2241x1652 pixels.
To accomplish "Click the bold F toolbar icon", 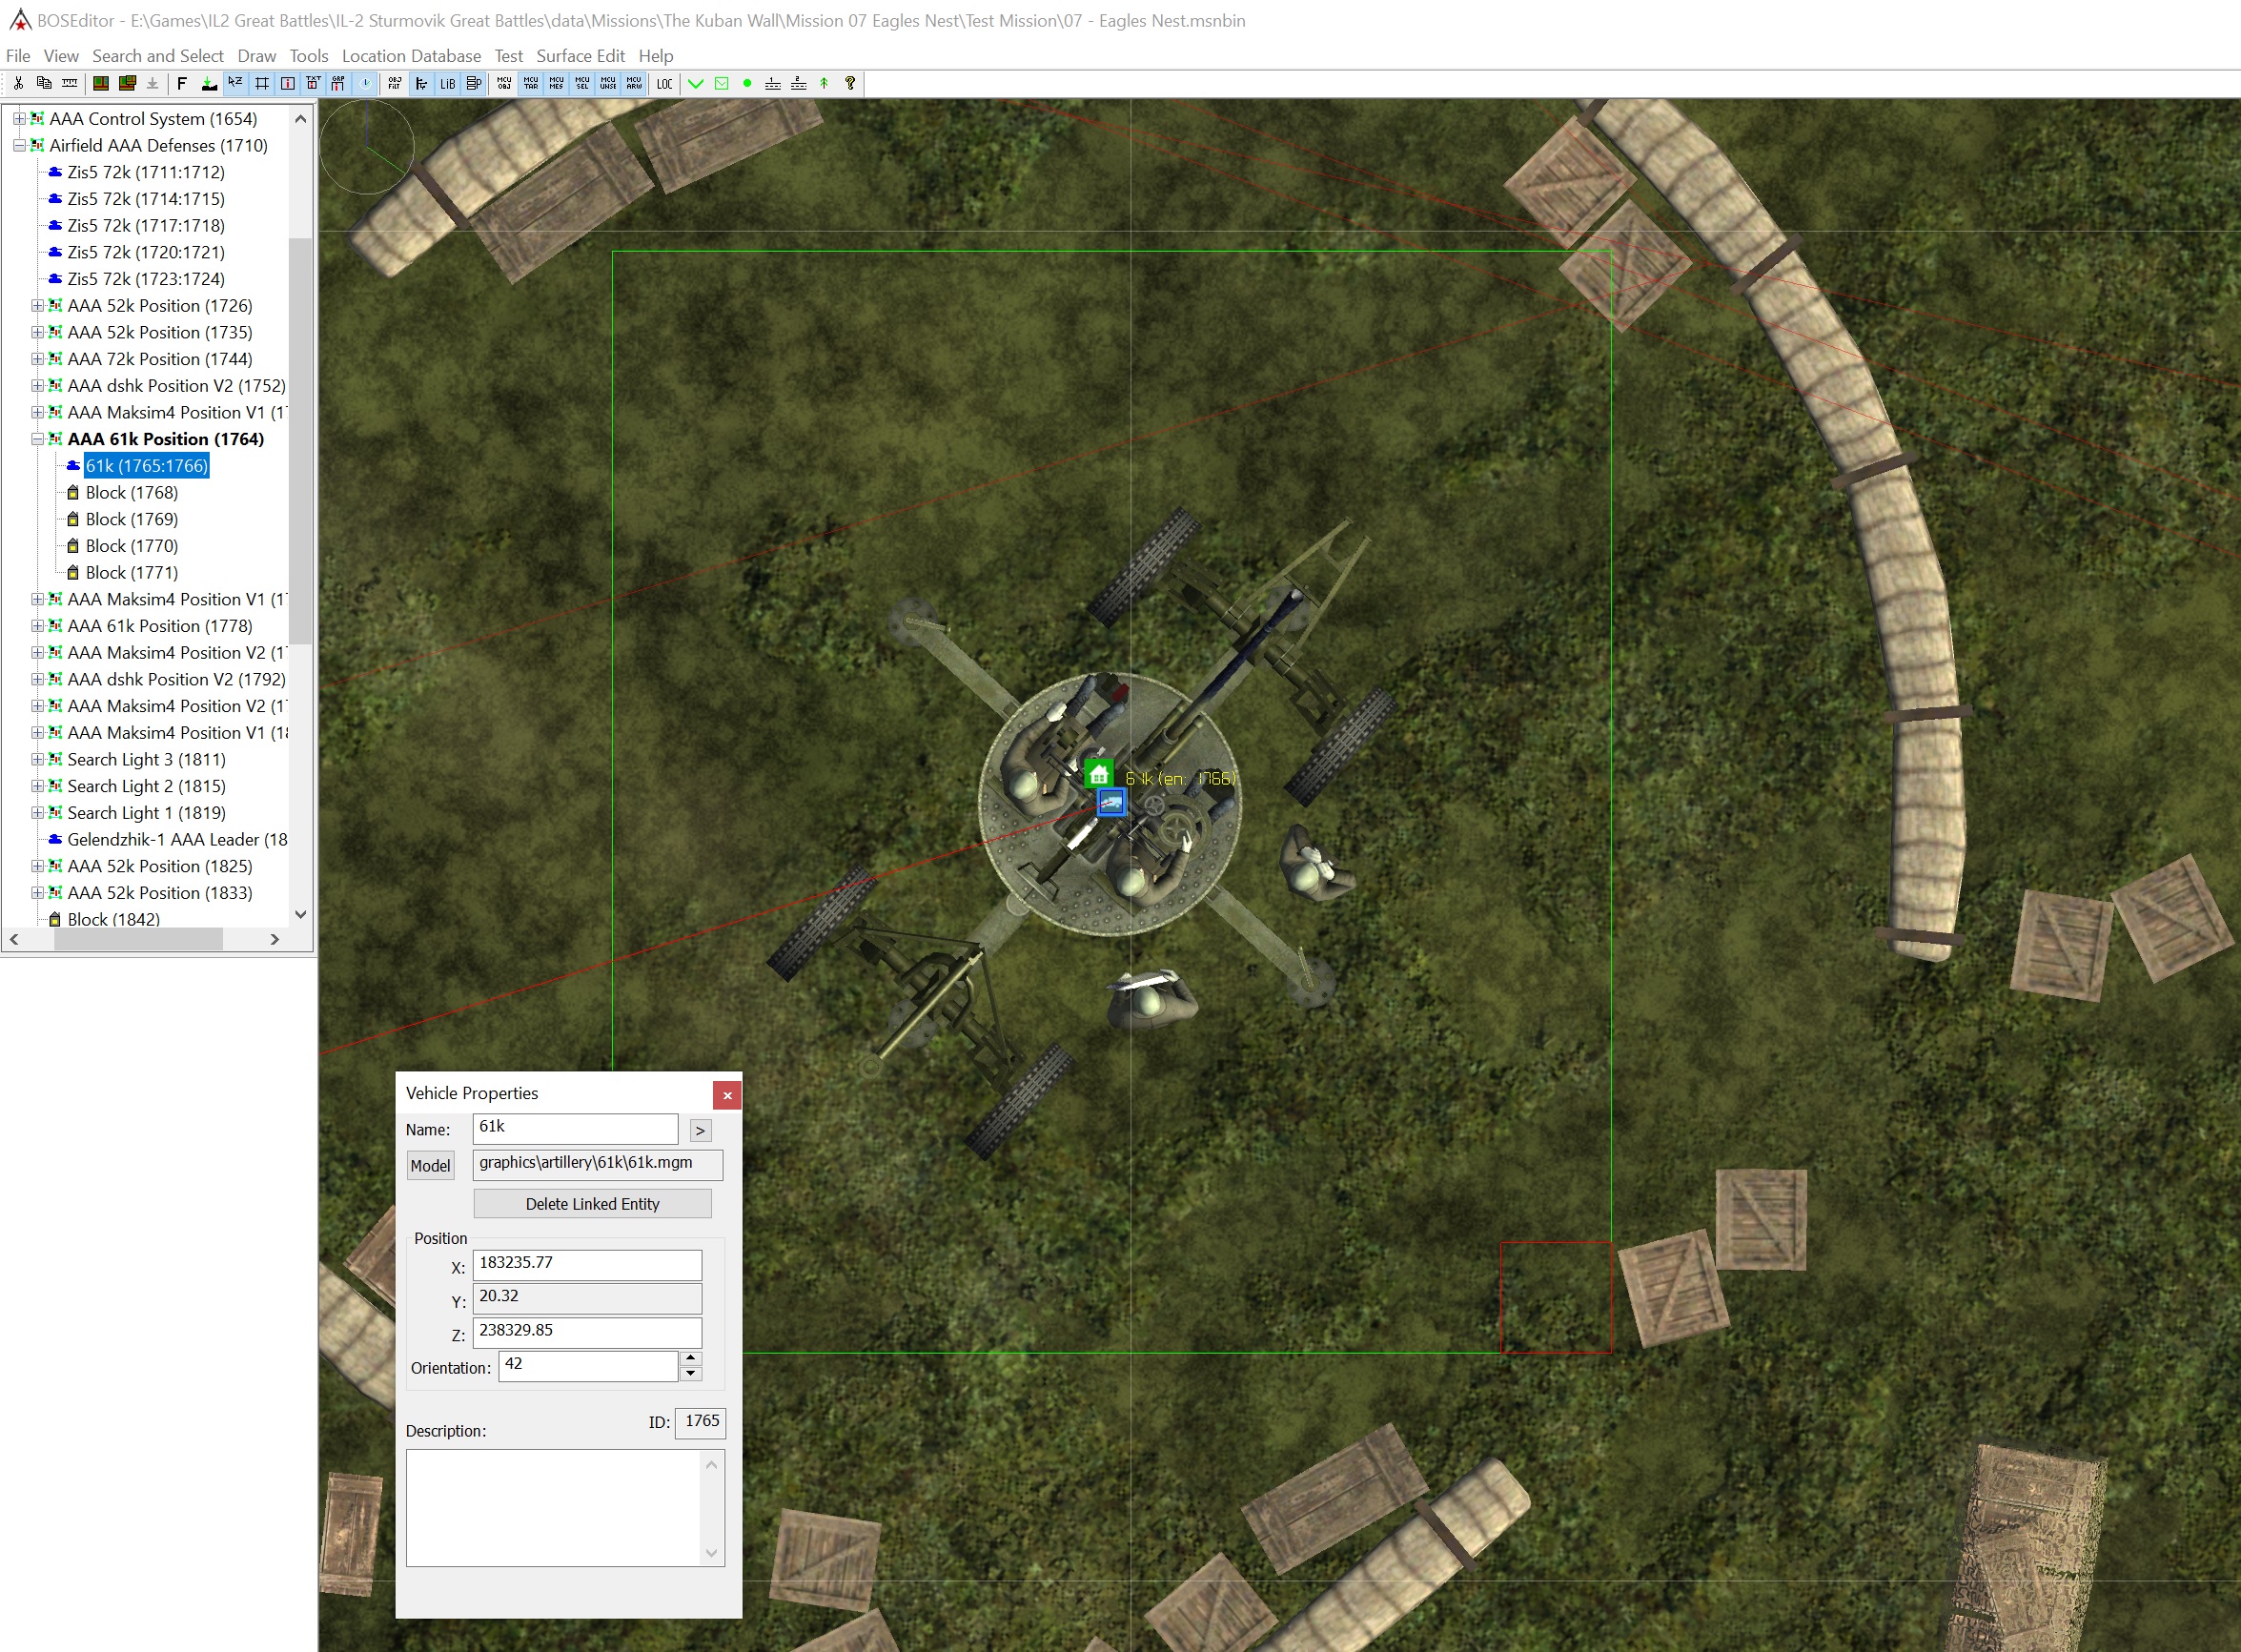I will (x=182, y=84).
